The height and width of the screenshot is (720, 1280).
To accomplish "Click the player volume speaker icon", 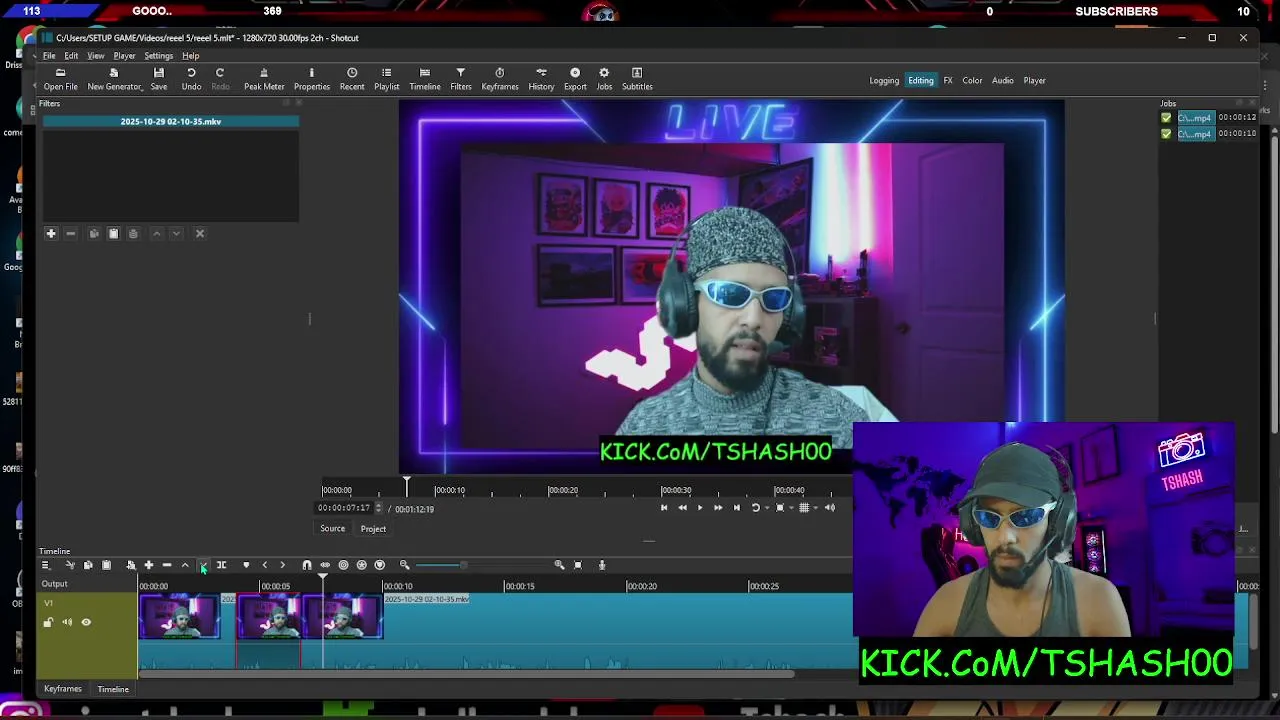I will [x=830, y=508].
